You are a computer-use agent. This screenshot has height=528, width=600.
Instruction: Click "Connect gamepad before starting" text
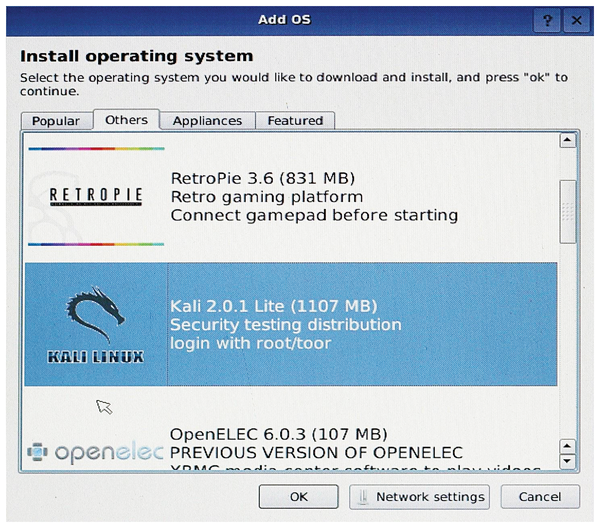(x=314, y=215)
